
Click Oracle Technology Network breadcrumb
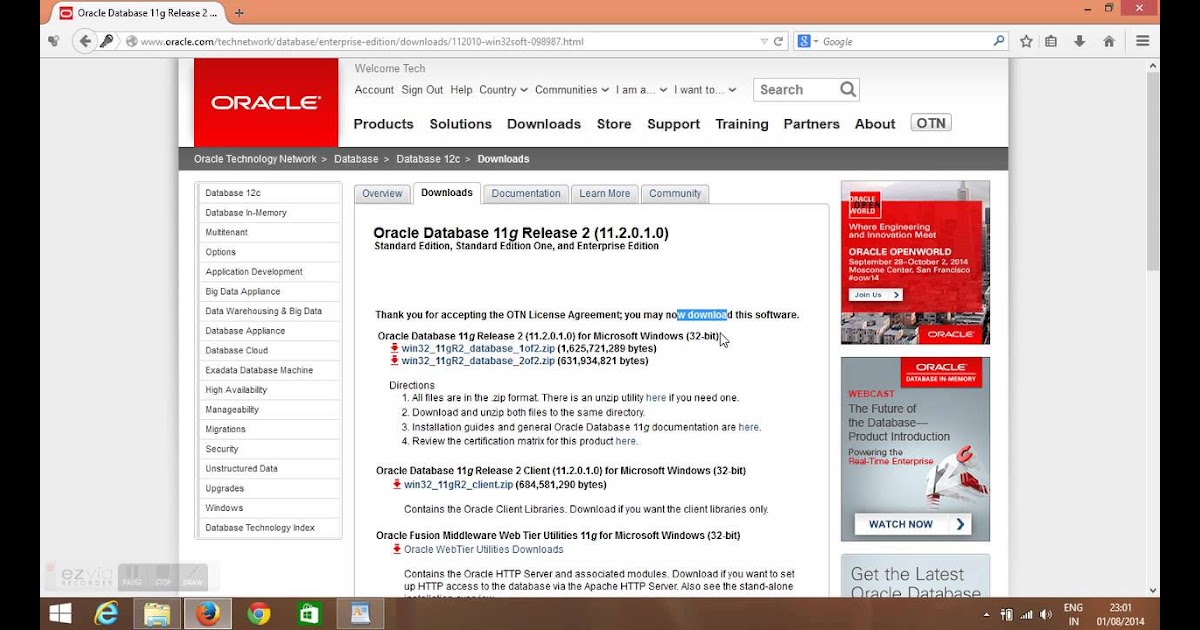click(x=255, y=159)
